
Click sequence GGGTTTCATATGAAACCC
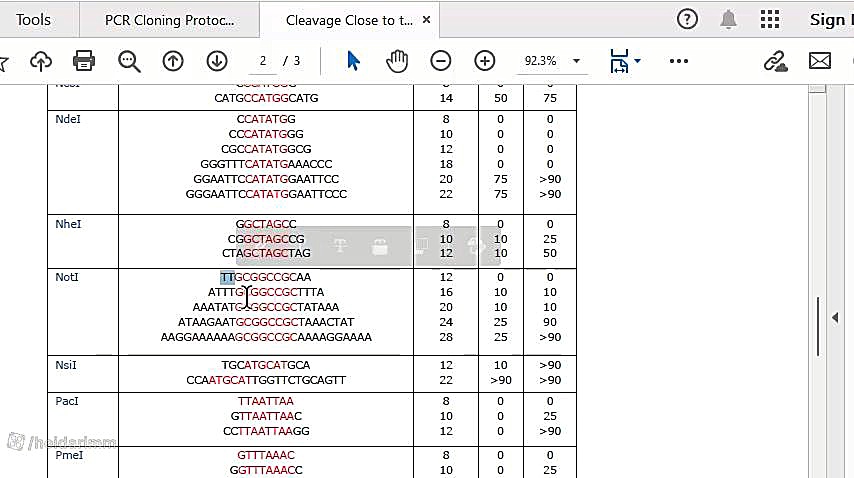pos(266,164)
